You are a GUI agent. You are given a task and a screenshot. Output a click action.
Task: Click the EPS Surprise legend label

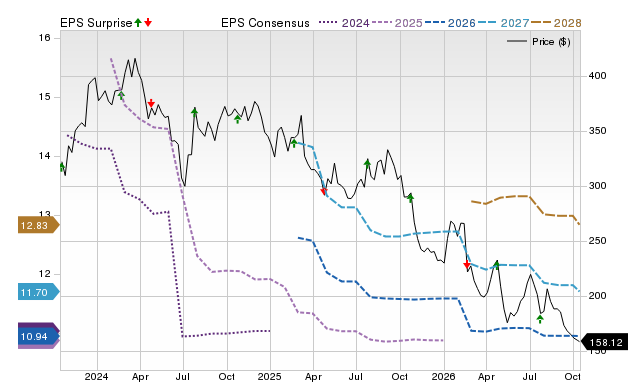96,23
